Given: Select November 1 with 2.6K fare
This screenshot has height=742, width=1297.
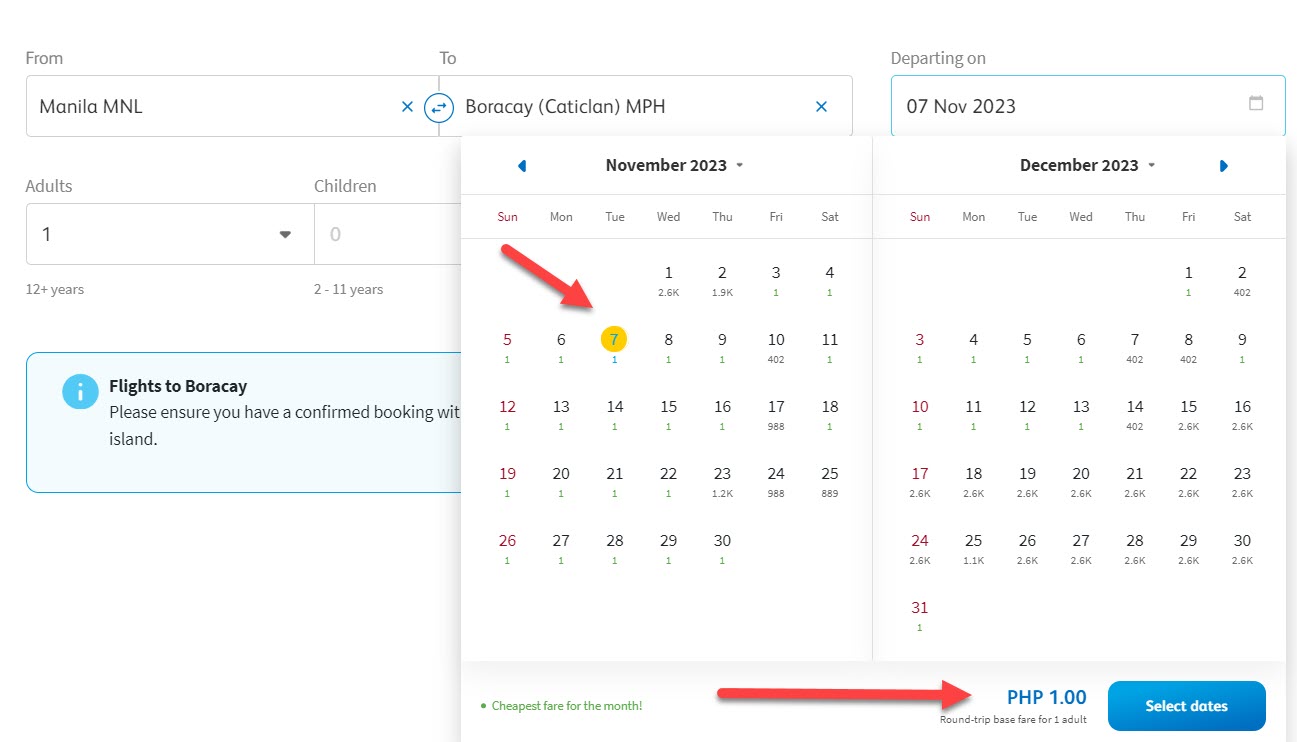Looking at the screenshot, I should click(x=668, y=277).
